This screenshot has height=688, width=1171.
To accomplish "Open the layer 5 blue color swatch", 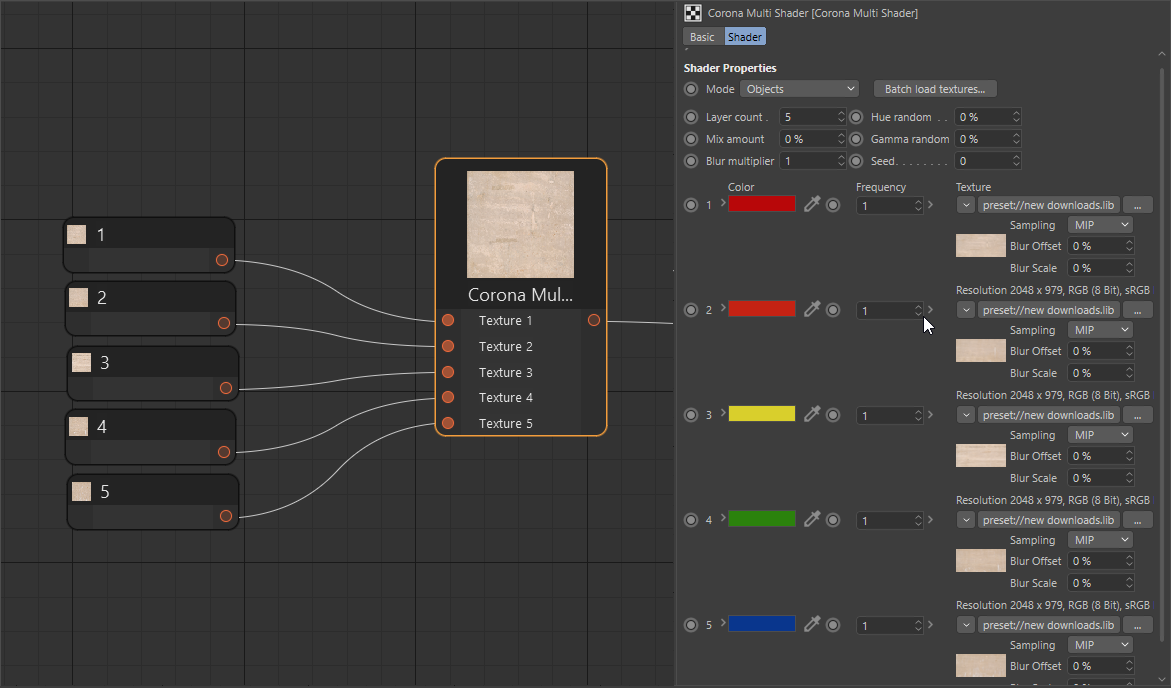I will click(x=762, y=623).
